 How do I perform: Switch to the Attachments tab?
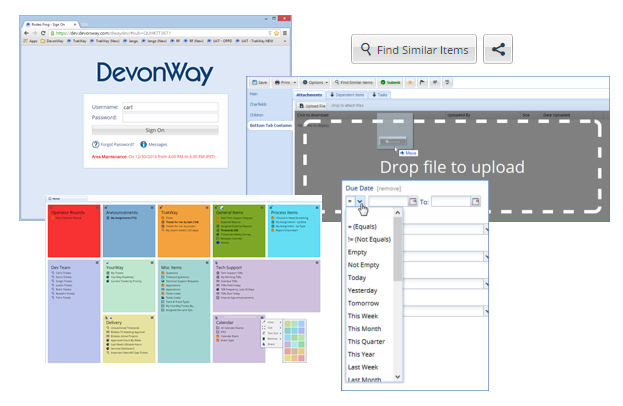309,95
